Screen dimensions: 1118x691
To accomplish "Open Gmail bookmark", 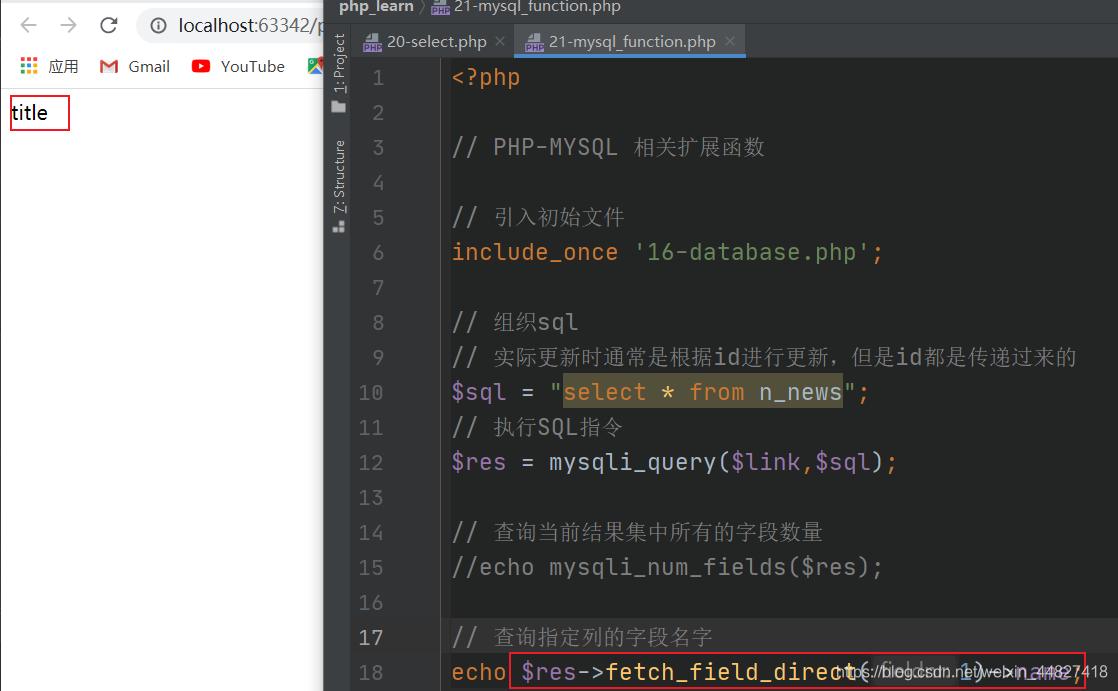I will pyautogui.click(x=135, y=66).
